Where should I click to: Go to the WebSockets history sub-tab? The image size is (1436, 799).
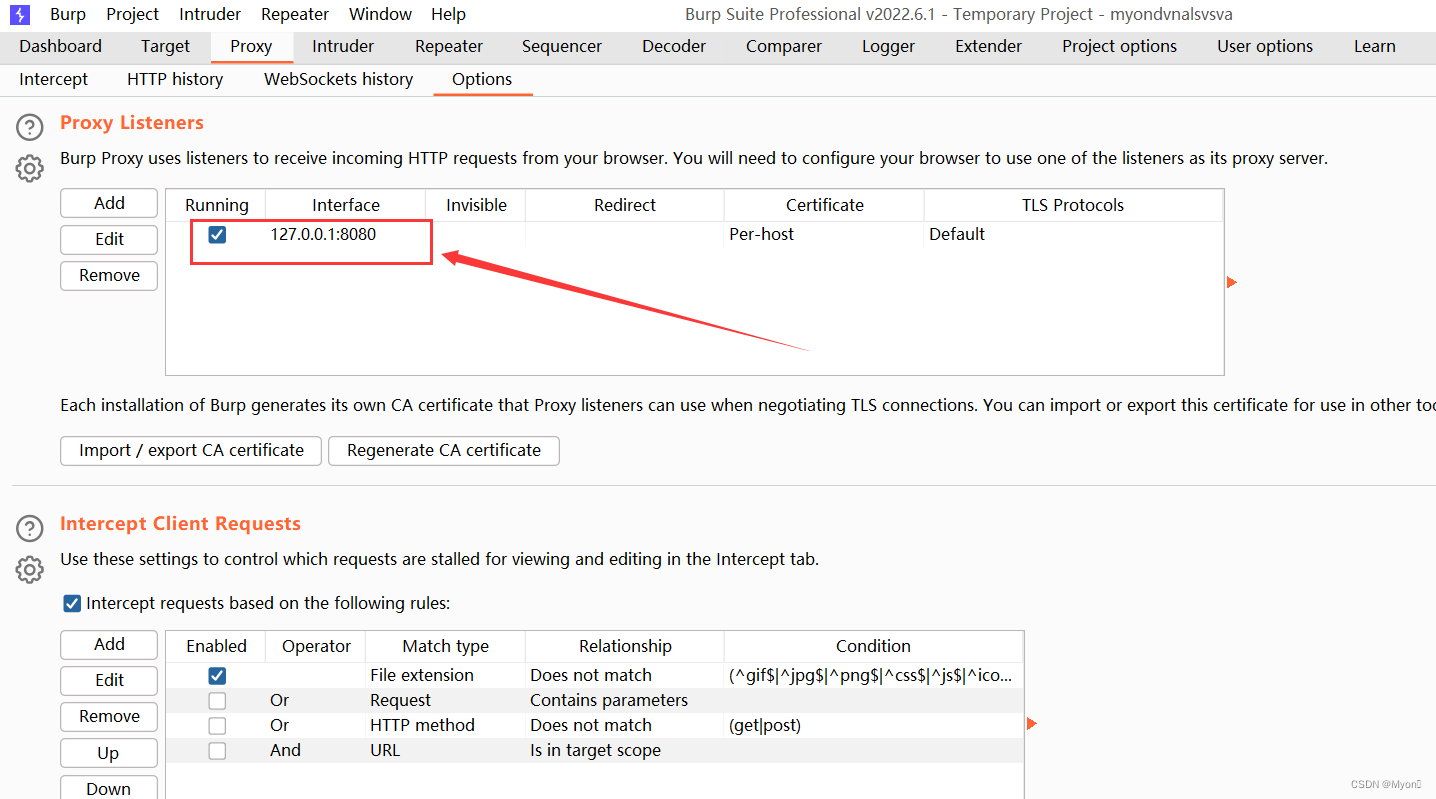(x=338, y=79)
